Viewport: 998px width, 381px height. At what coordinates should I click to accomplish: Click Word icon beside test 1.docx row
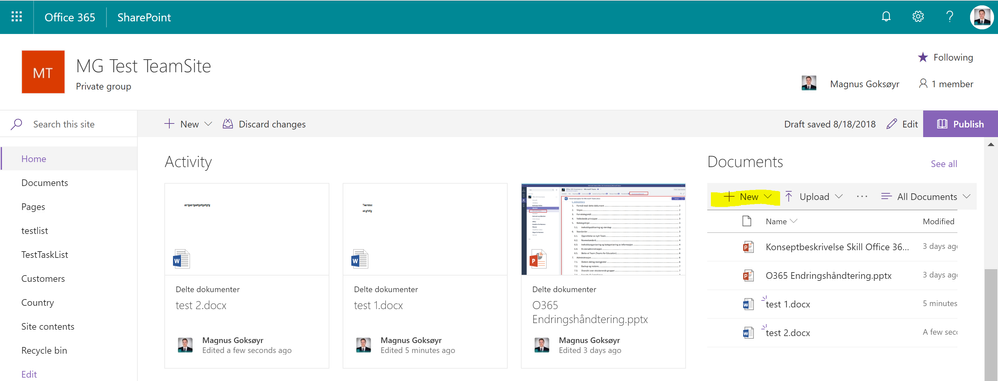tap(748, 304)
